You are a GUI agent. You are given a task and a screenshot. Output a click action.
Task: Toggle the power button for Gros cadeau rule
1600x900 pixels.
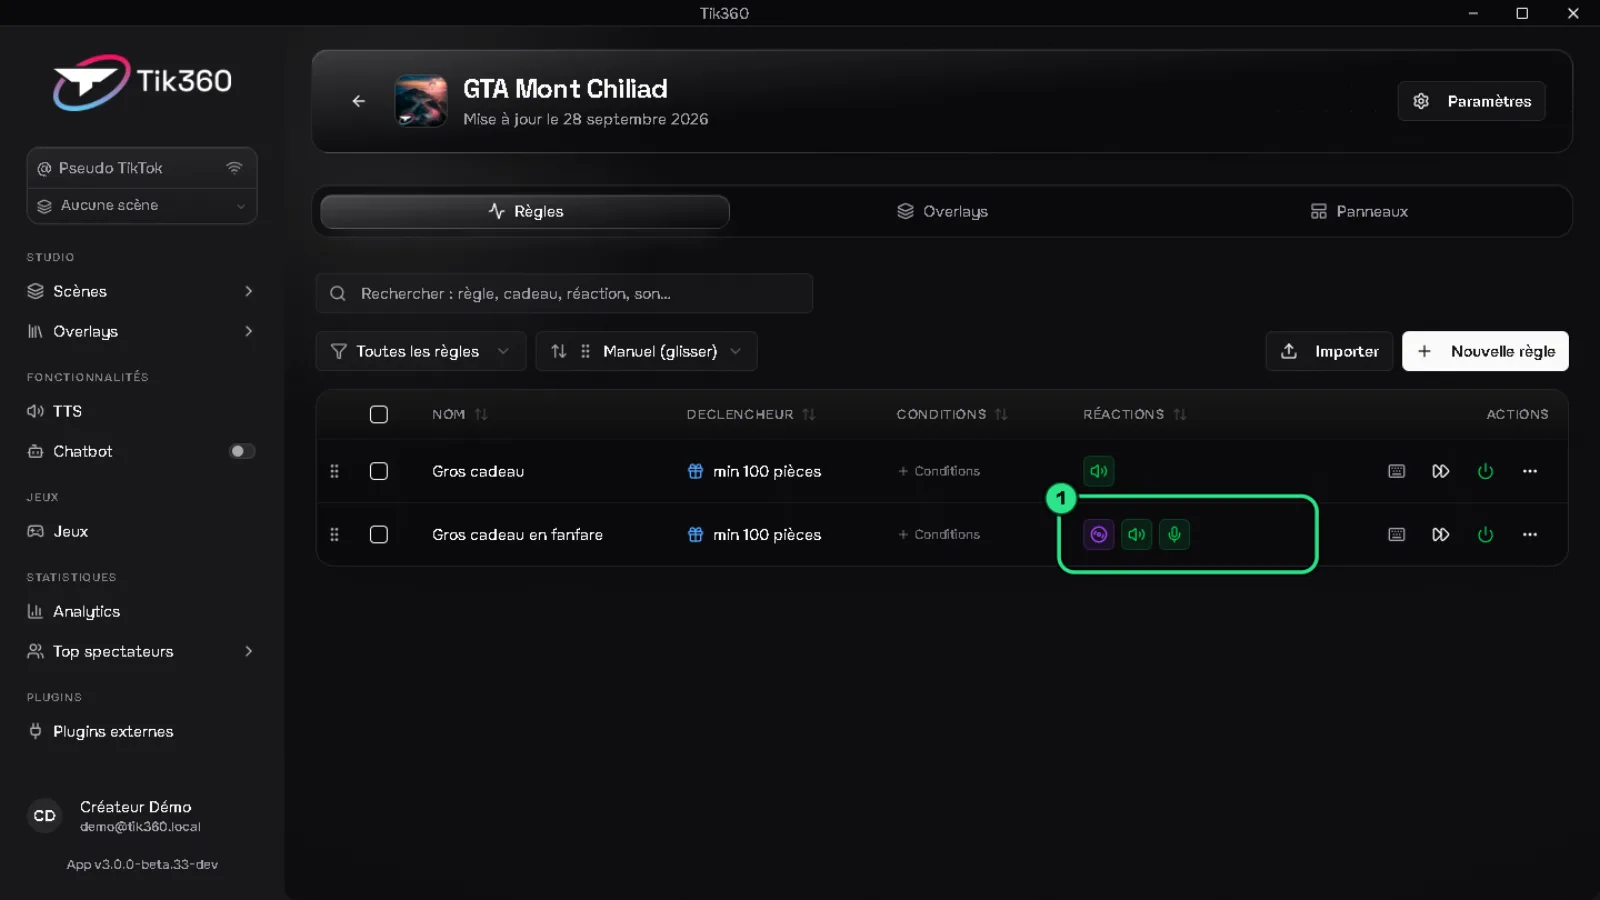coord(1485,471)
